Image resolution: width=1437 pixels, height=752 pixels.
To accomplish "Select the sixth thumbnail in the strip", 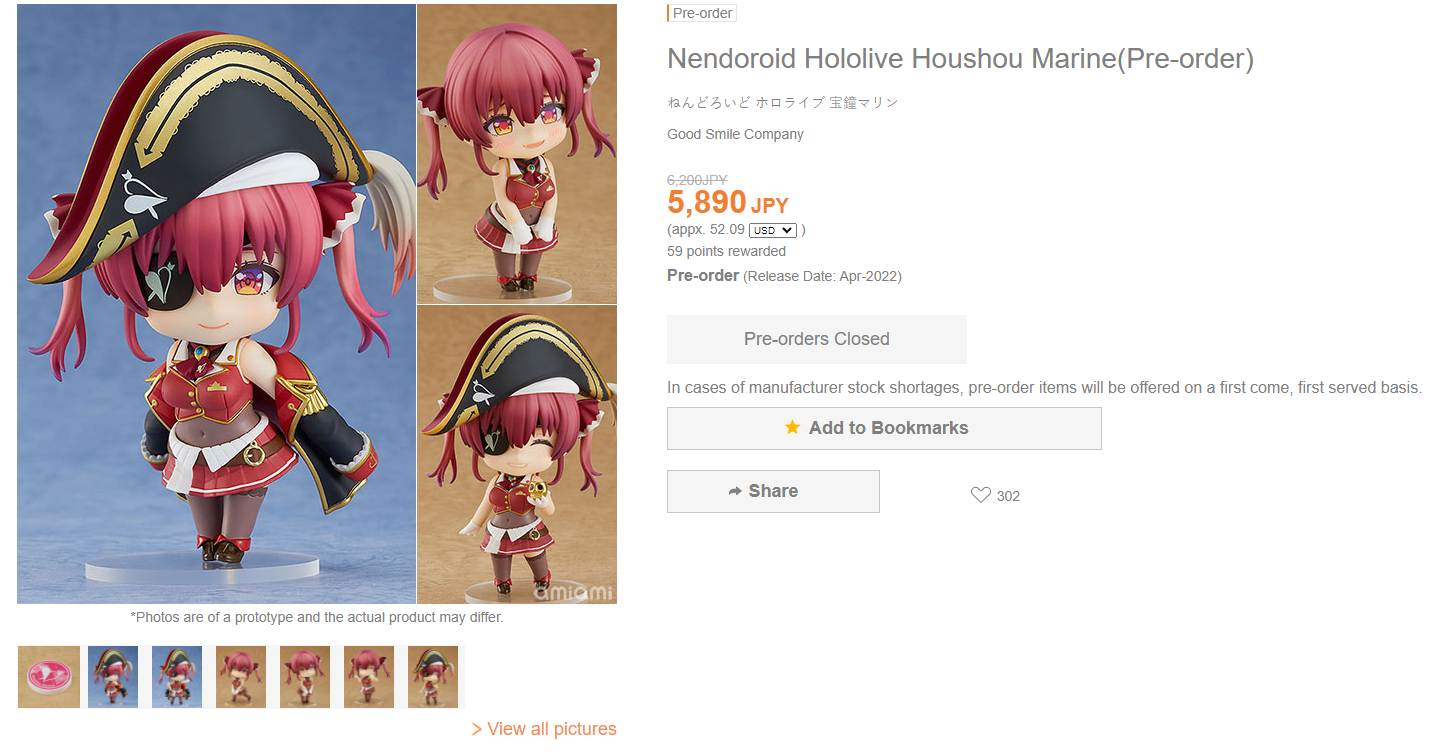I will coord(369,677).
